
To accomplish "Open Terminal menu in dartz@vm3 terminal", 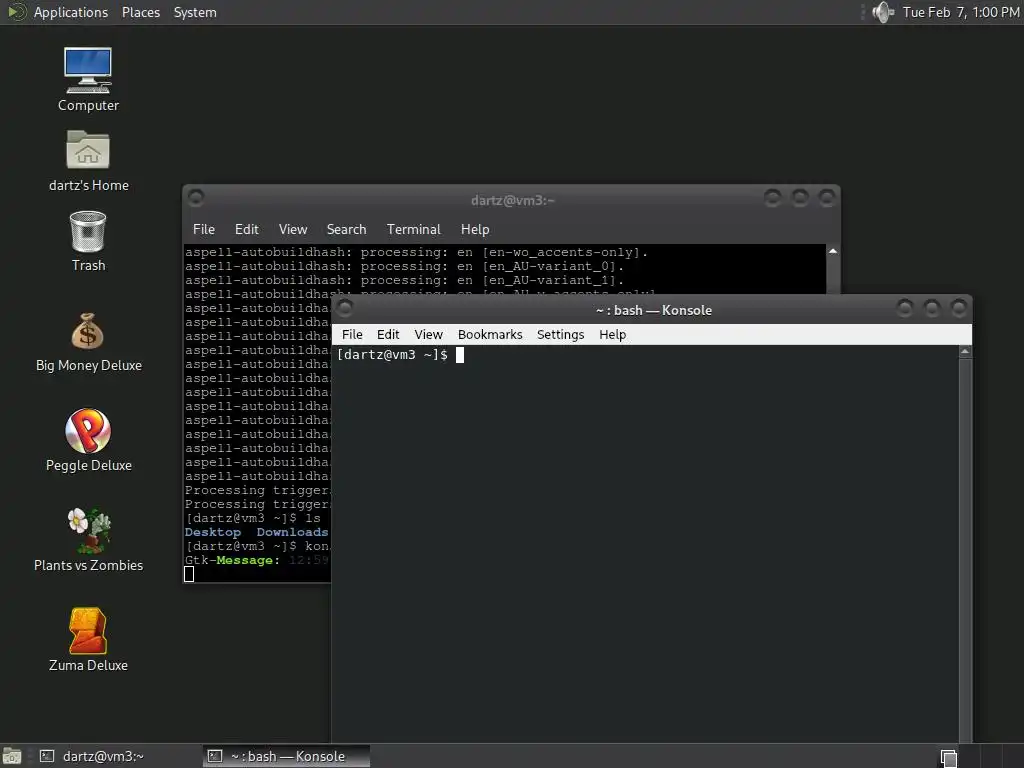I will coord(413,229).
